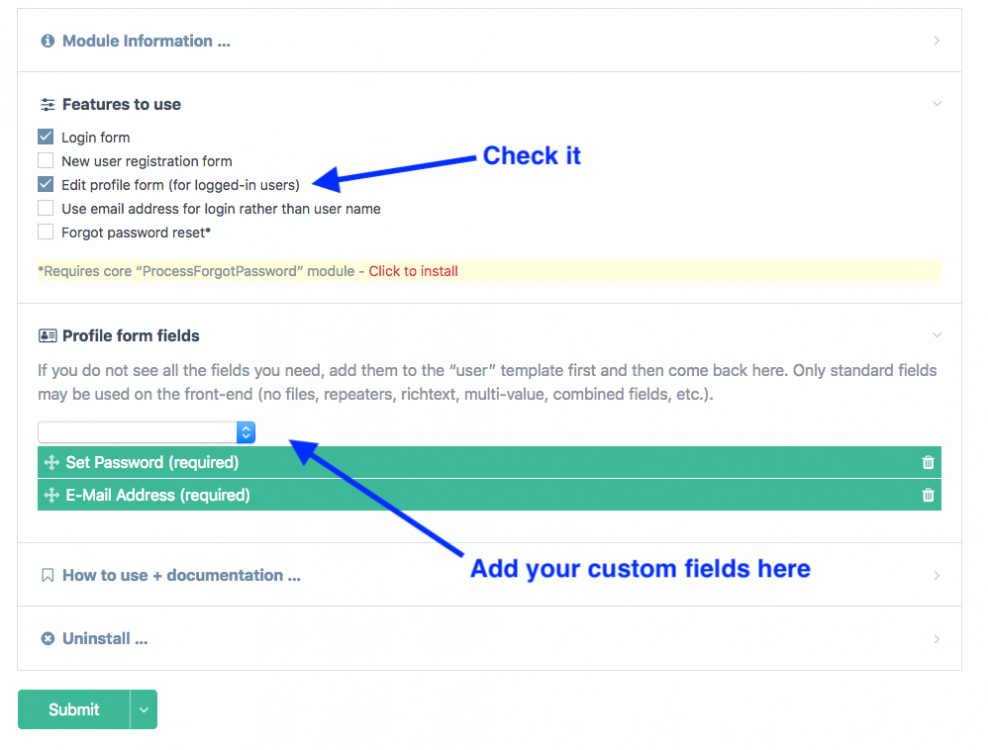Enable New user registration form checkbox
Screen dimensions: 988x750
point(46,161)
